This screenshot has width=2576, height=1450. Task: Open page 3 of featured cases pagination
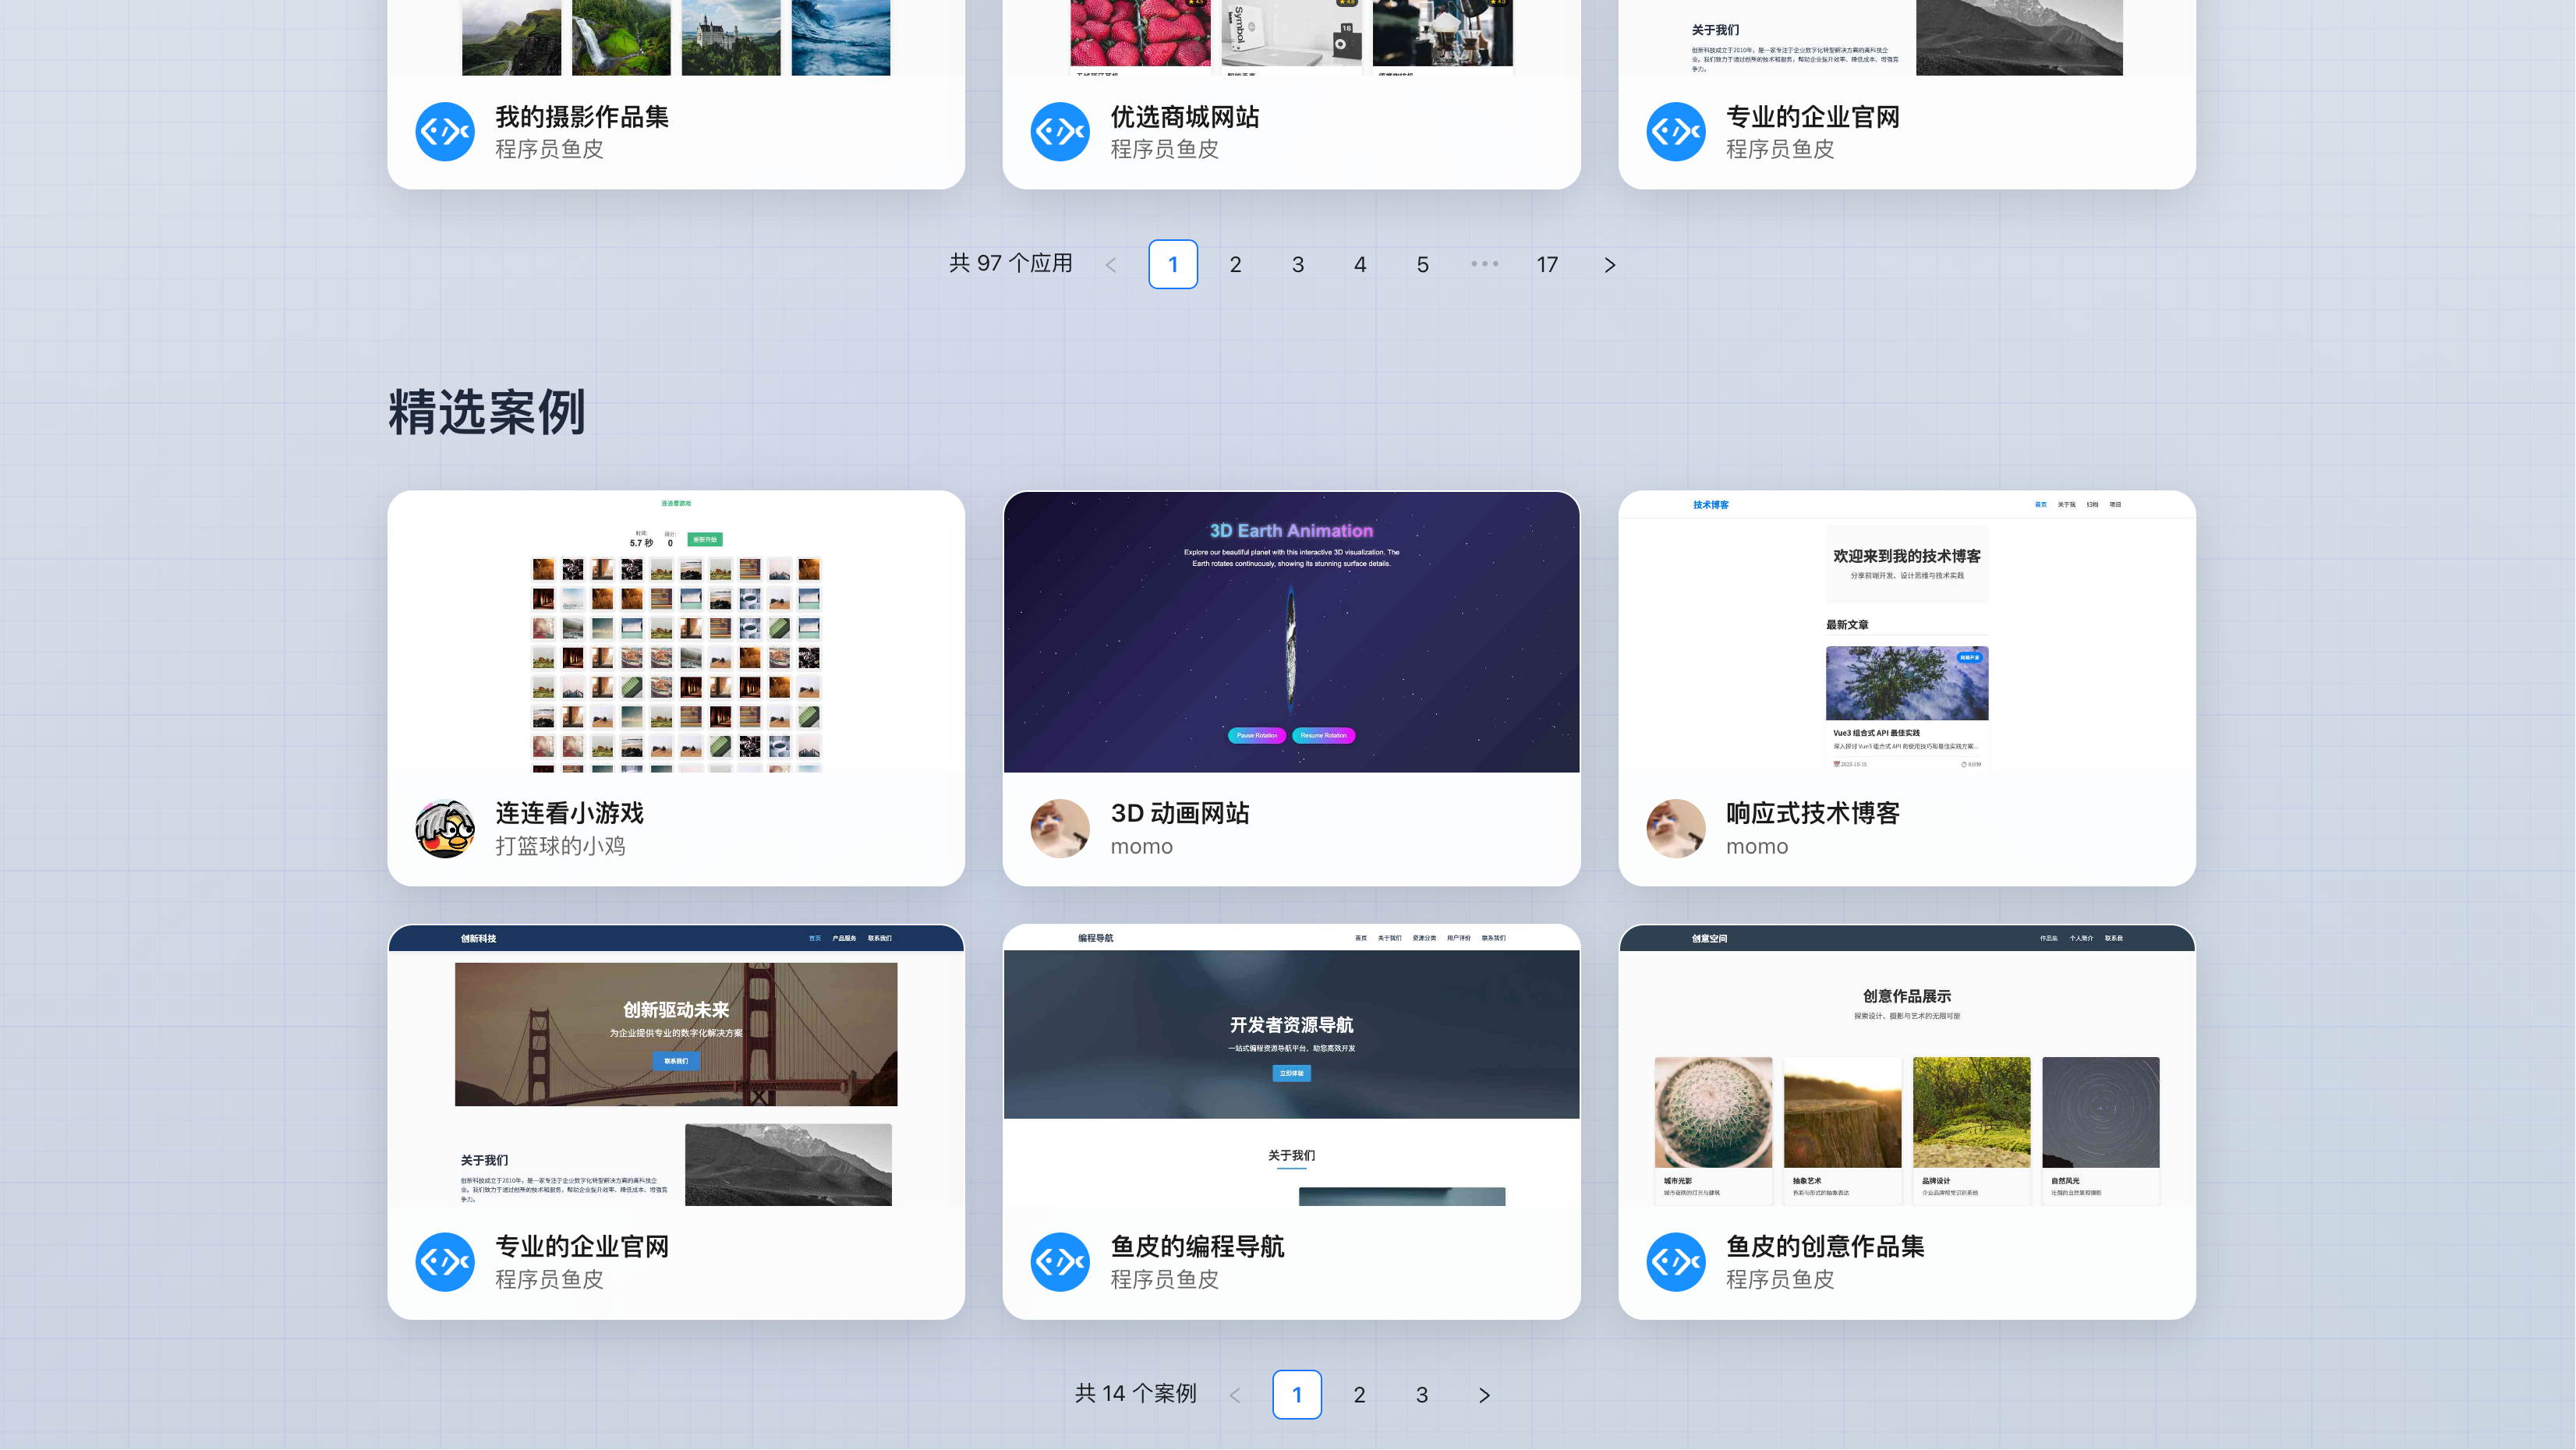[x=1421, y=1395]
